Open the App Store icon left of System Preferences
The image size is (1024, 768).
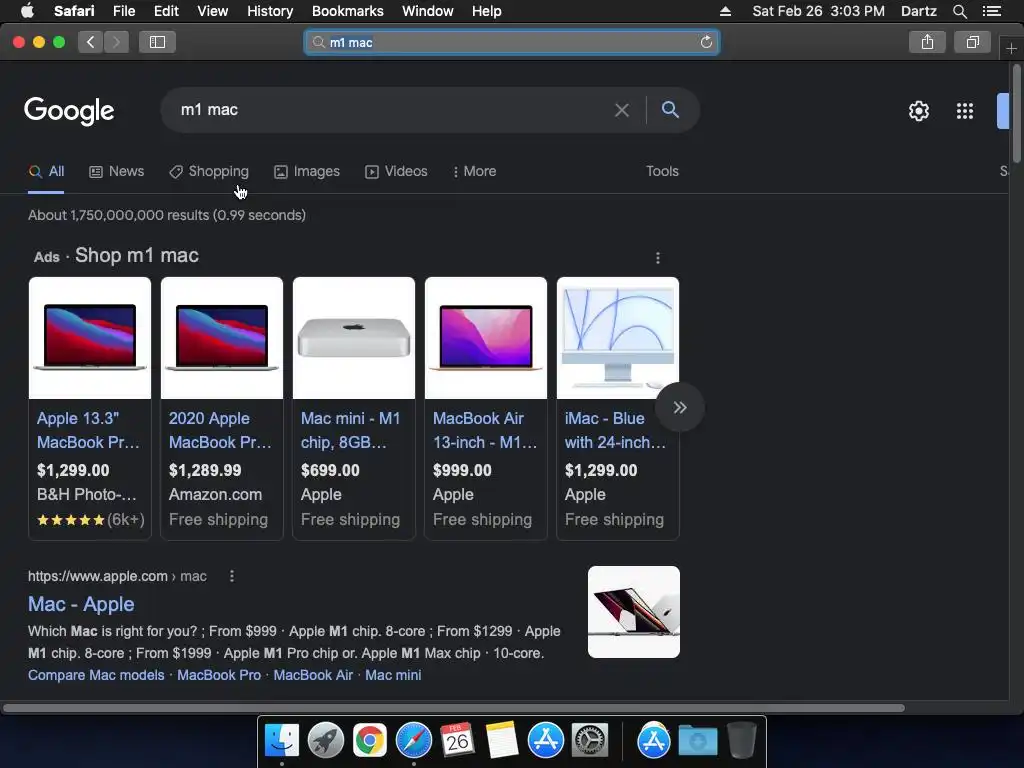tap(546, 741)
